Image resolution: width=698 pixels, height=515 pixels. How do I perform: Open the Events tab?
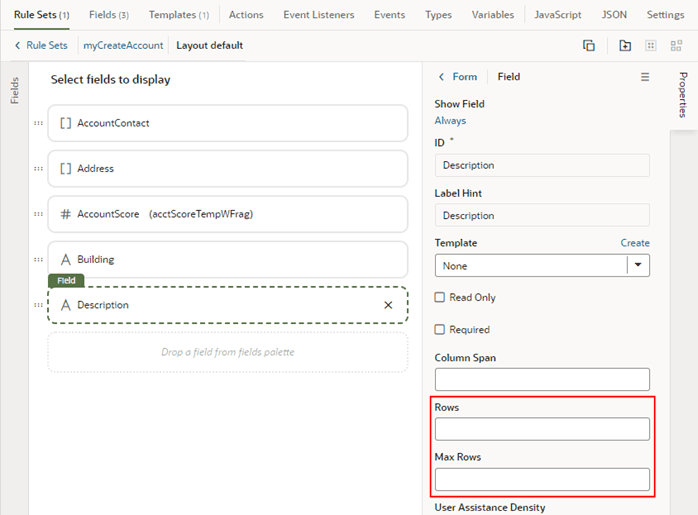tap(390, 15)
